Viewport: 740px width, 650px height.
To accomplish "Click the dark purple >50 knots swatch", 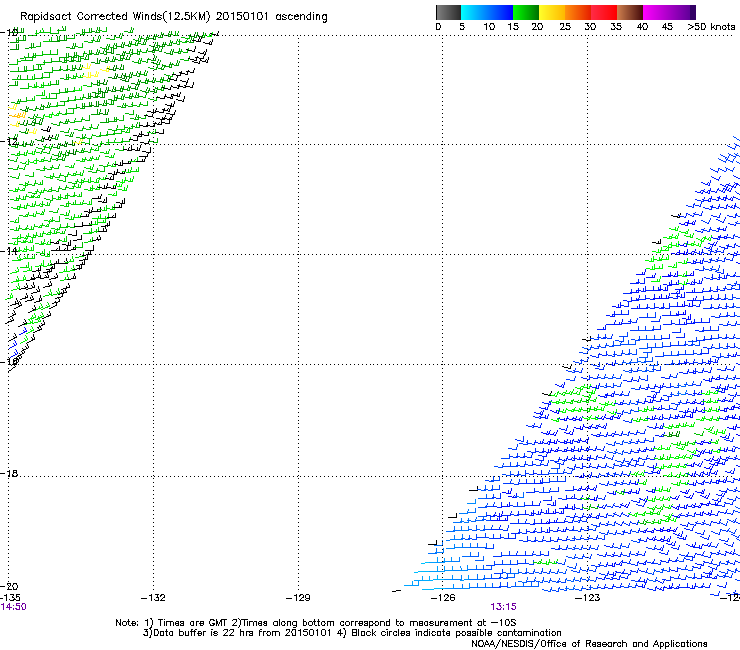I will tap(693, 12).
